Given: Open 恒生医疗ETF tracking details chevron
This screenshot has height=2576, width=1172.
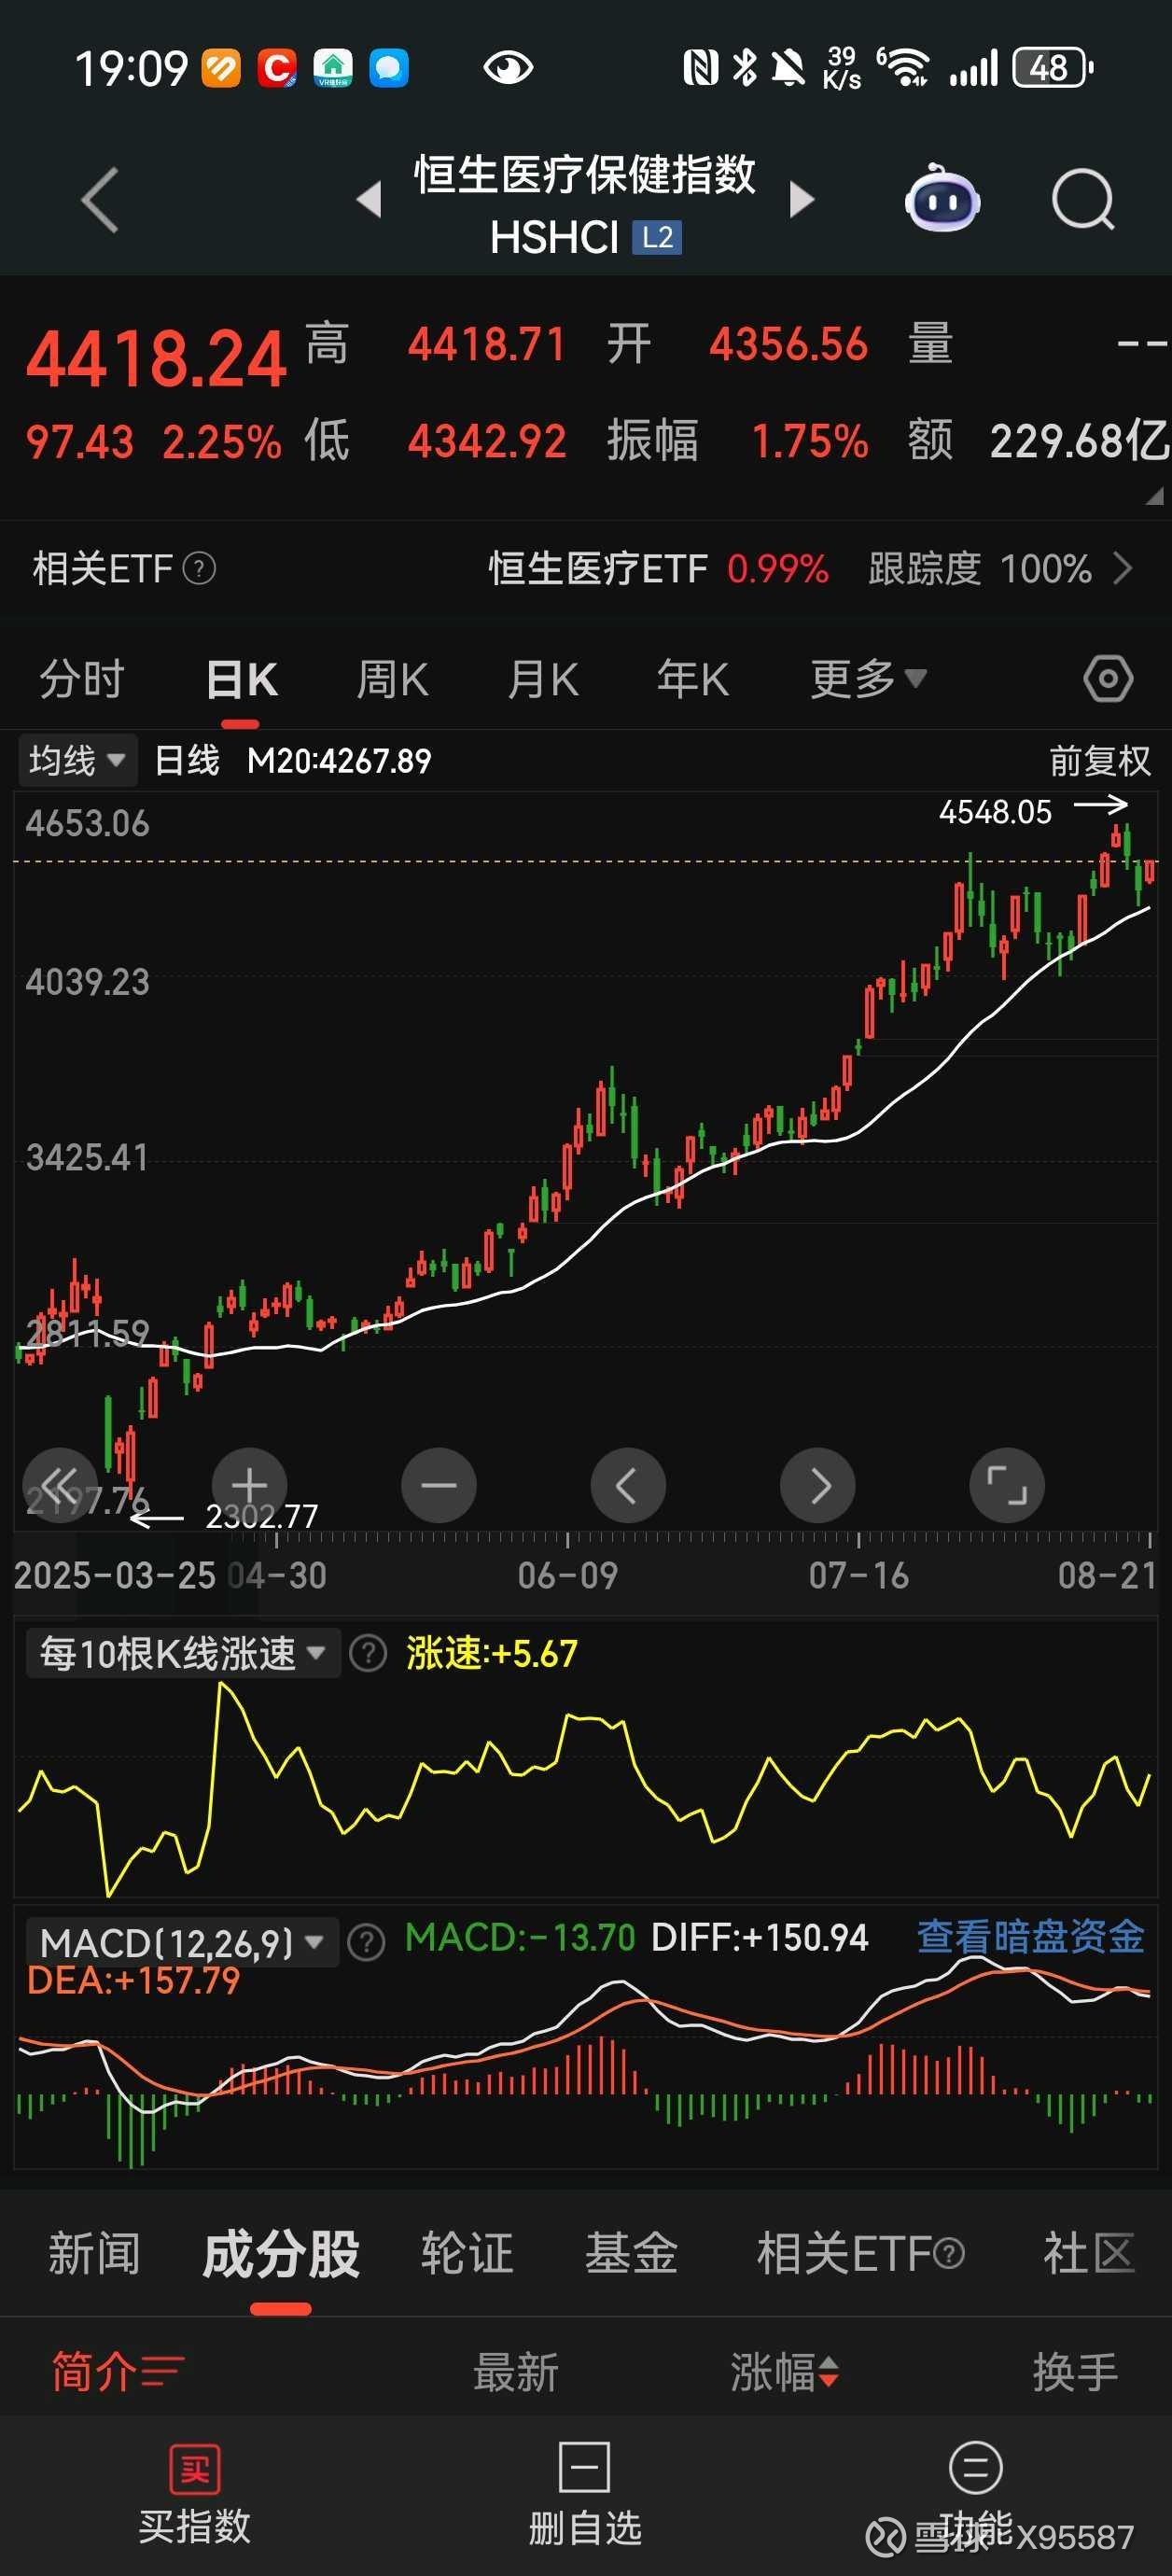Looking at the screenshot, I should (x=1123, y=569).
